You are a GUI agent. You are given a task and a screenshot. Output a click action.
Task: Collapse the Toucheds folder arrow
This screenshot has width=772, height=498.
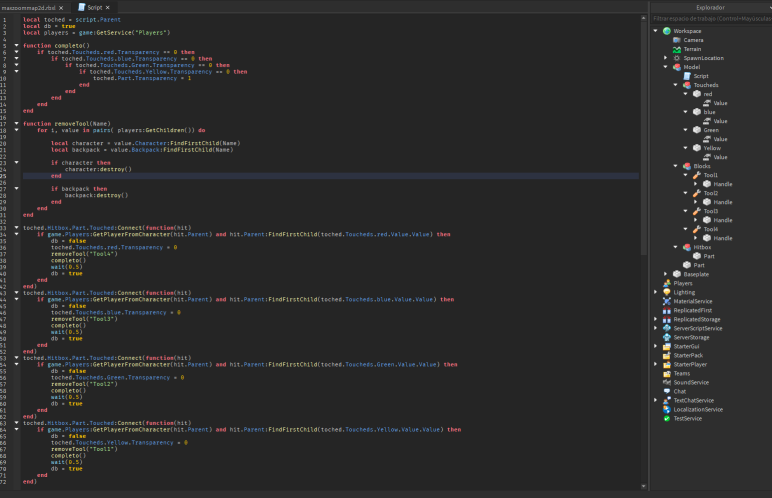(677, 85)
